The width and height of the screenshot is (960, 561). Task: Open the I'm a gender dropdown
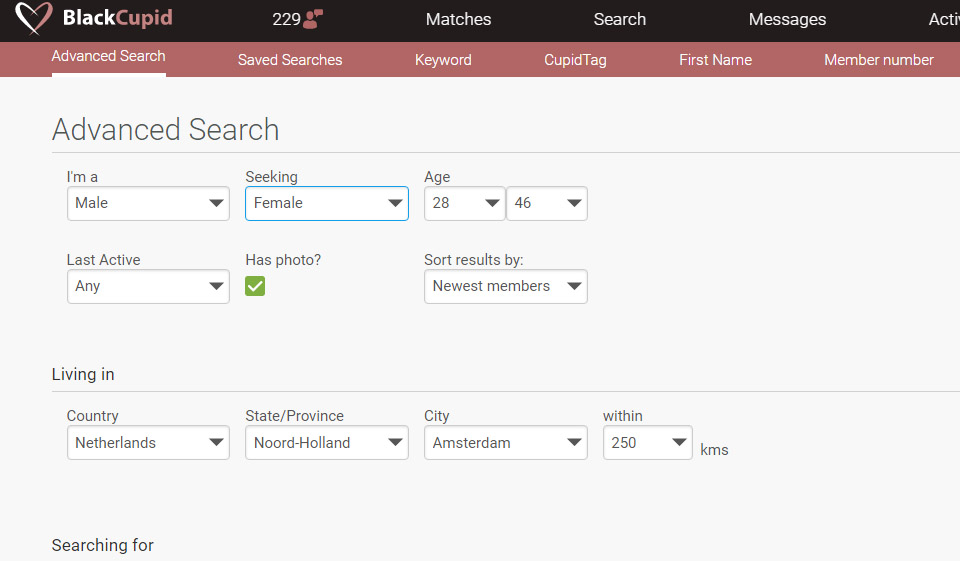[x=148, y=203]
